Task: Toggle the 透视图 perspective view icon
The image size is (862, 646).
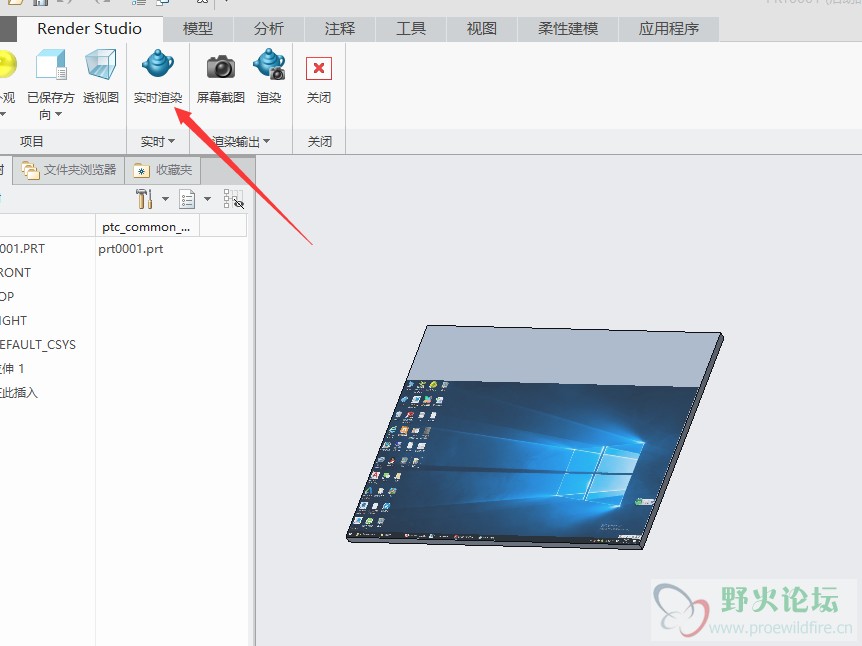Action: click(101, 65)
